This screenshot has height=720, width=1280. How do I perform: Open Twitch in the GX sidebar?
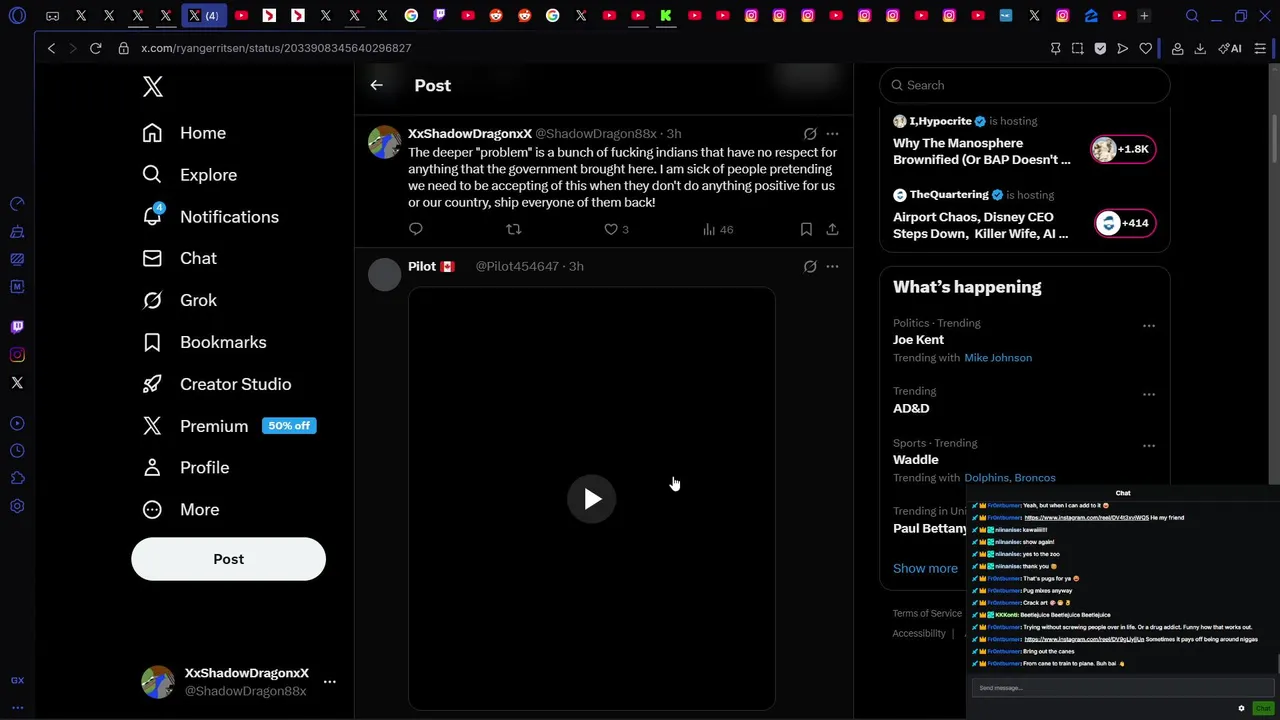click(x=17, y=327)
